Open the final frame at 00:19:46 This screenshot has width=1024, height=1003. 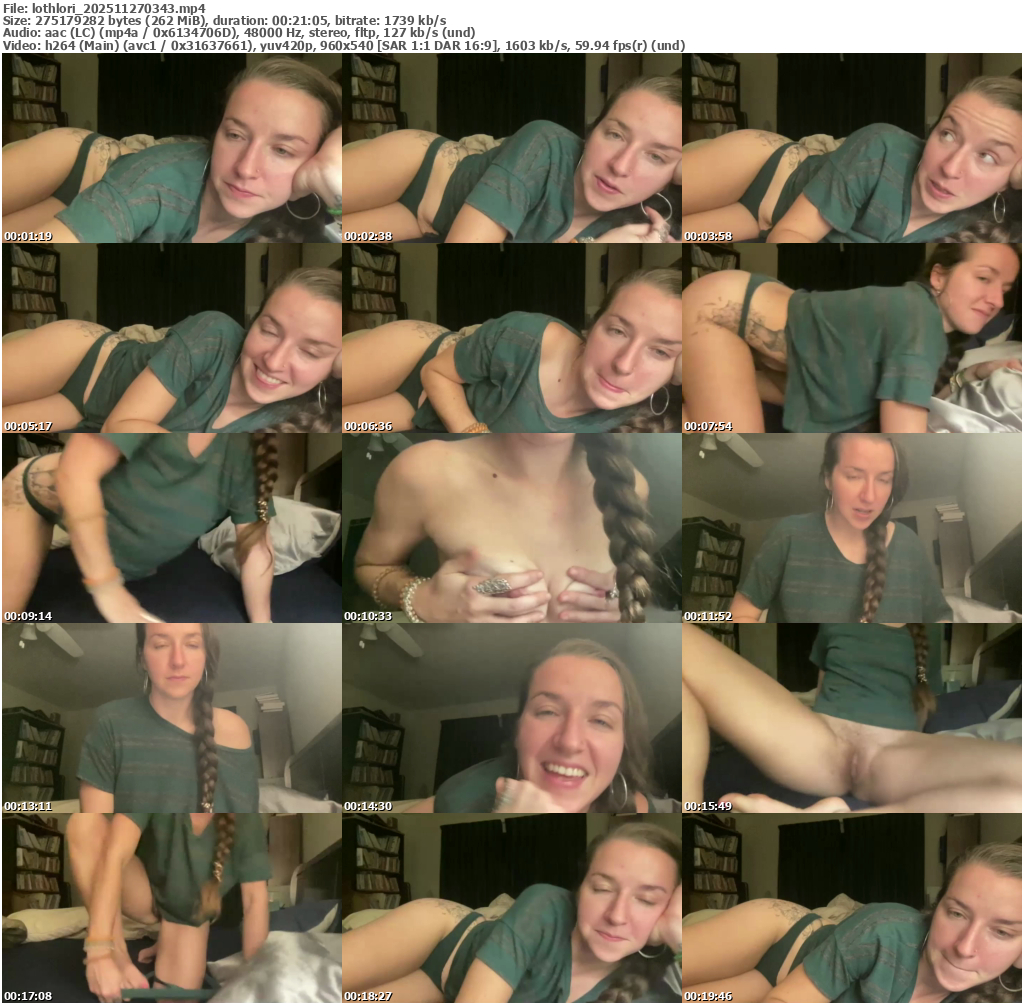pos(851,908)
